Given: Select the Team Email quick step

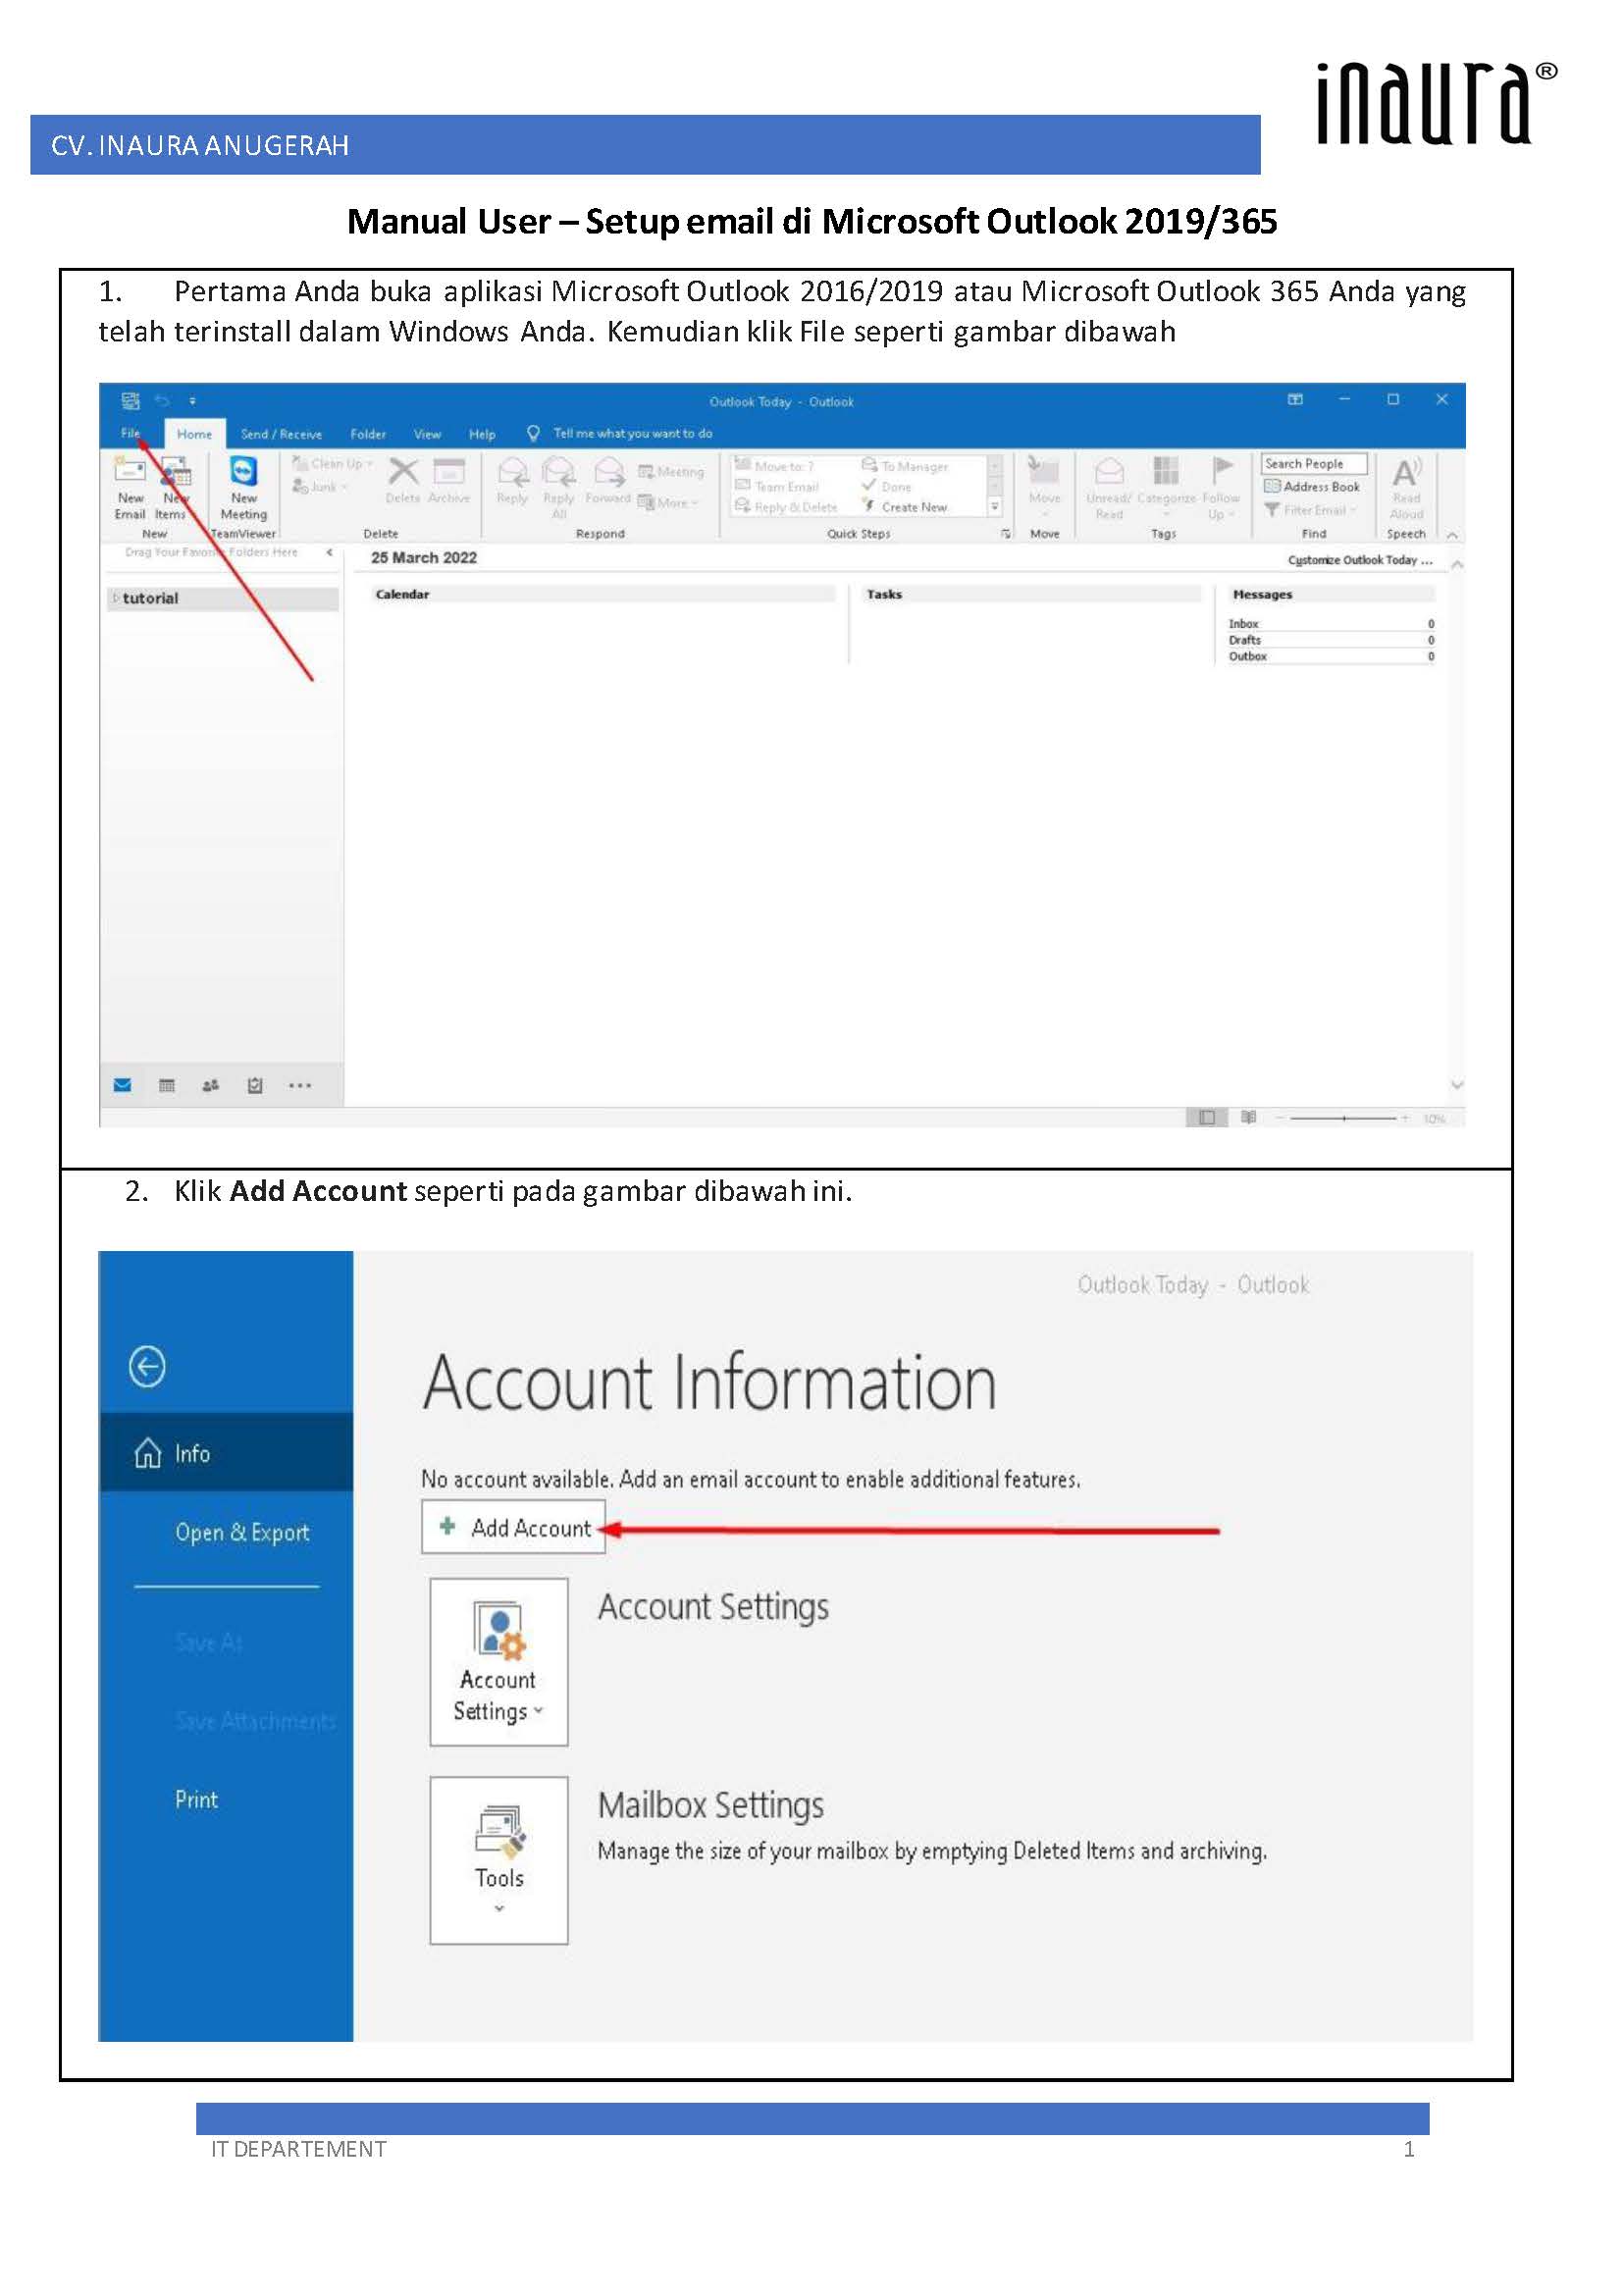Looking at the screenshot, I should [777, 486].
